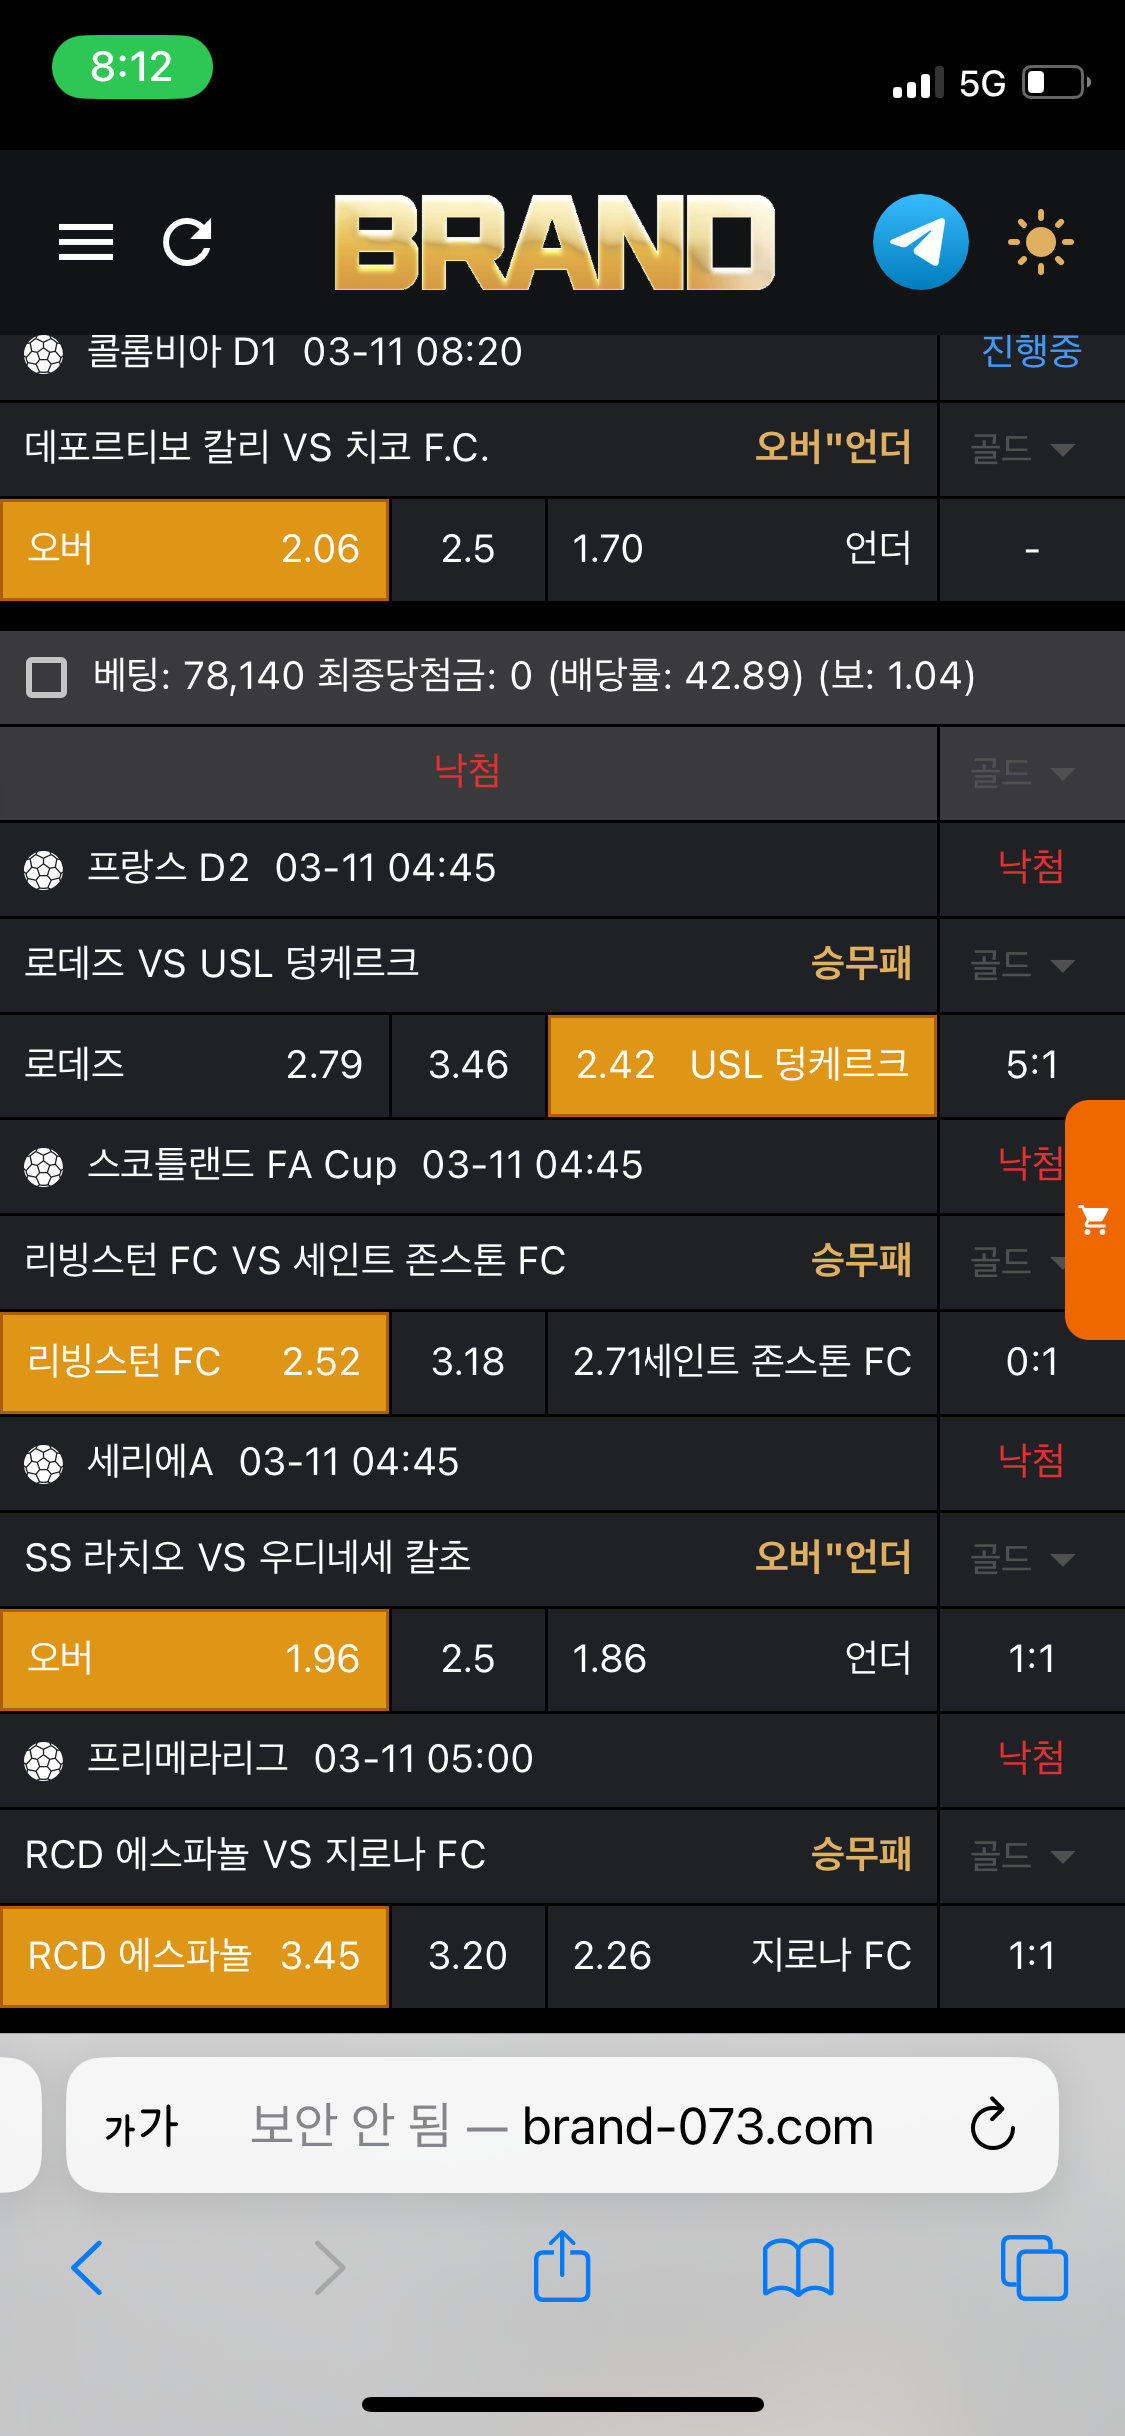The image size is (1125, 2436).
Task: Open the Telegram channel icon
Action: [x=920, y=243]
